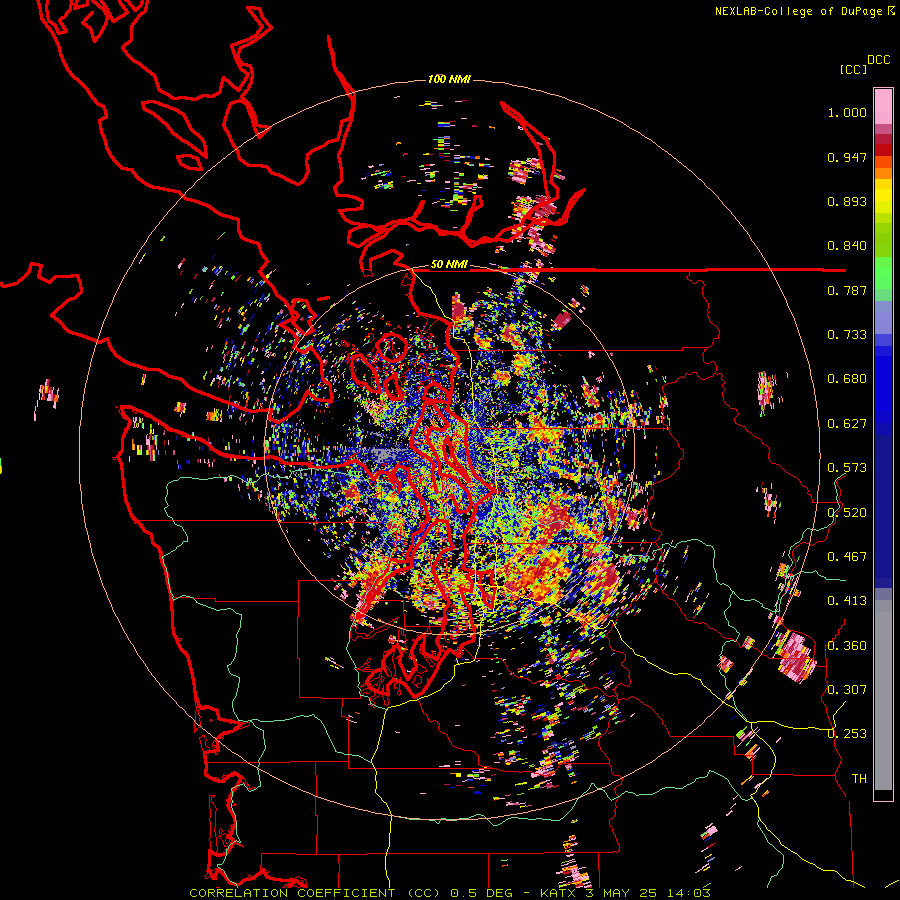
Task: Click the 0.680 scale value
Action: 847,379
